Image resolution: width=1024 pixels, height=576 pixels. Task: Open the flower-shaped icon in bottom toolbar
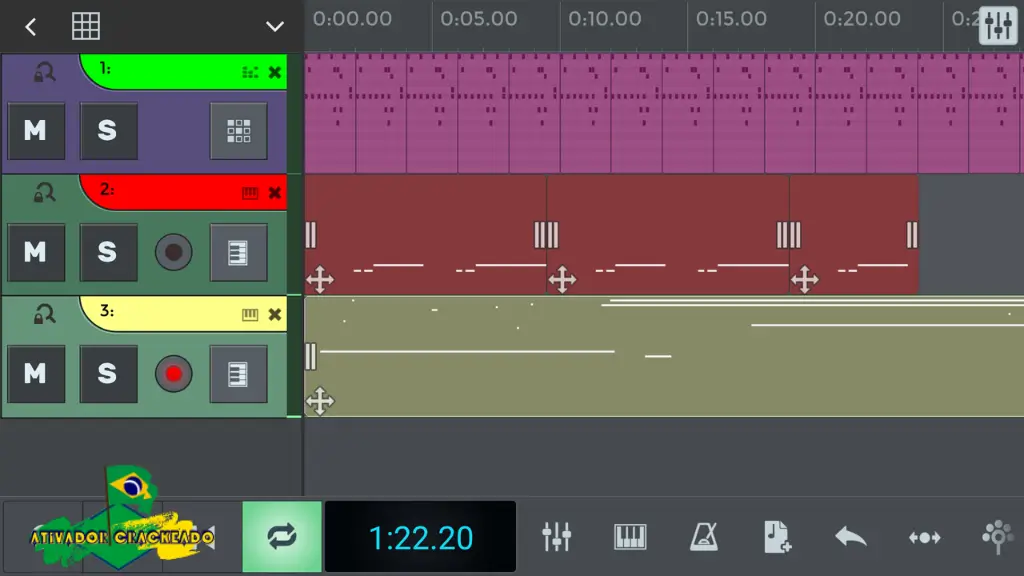pos(998,537)
